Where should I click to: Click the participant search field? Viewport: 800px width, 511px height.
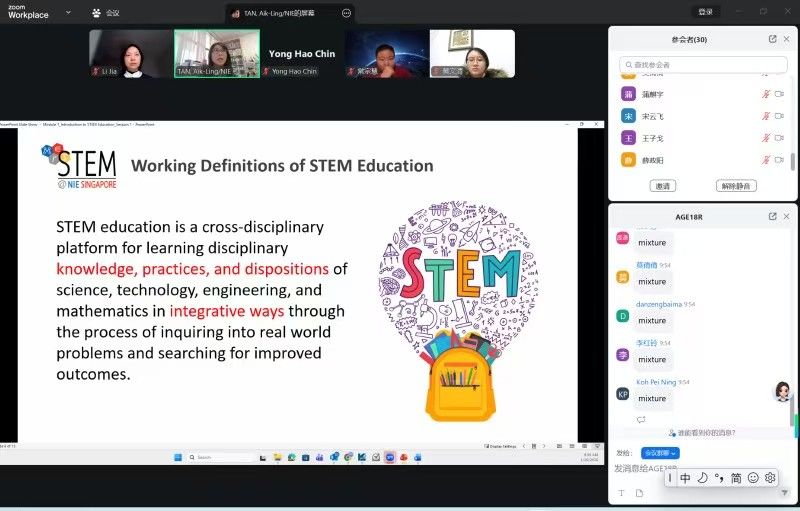coord(703,64)
